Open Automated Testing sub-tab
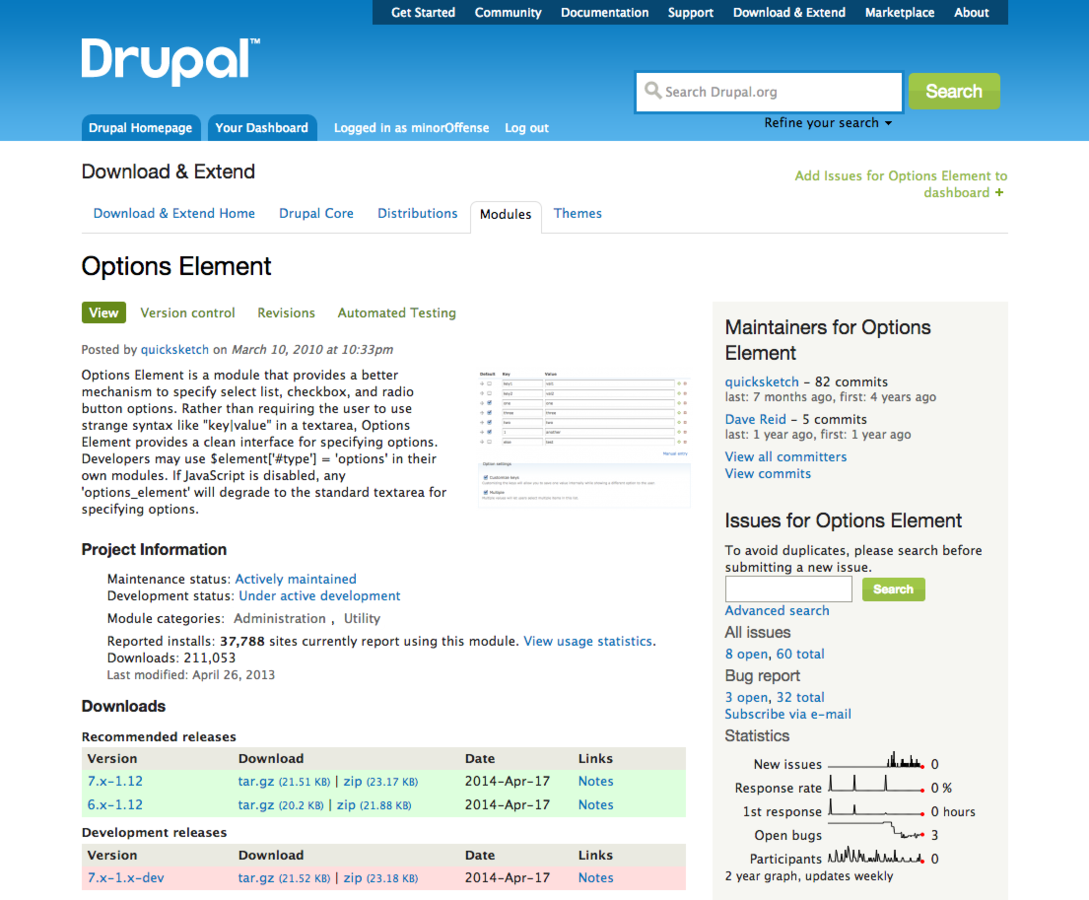1089x900 pixels. pos(397,313)
